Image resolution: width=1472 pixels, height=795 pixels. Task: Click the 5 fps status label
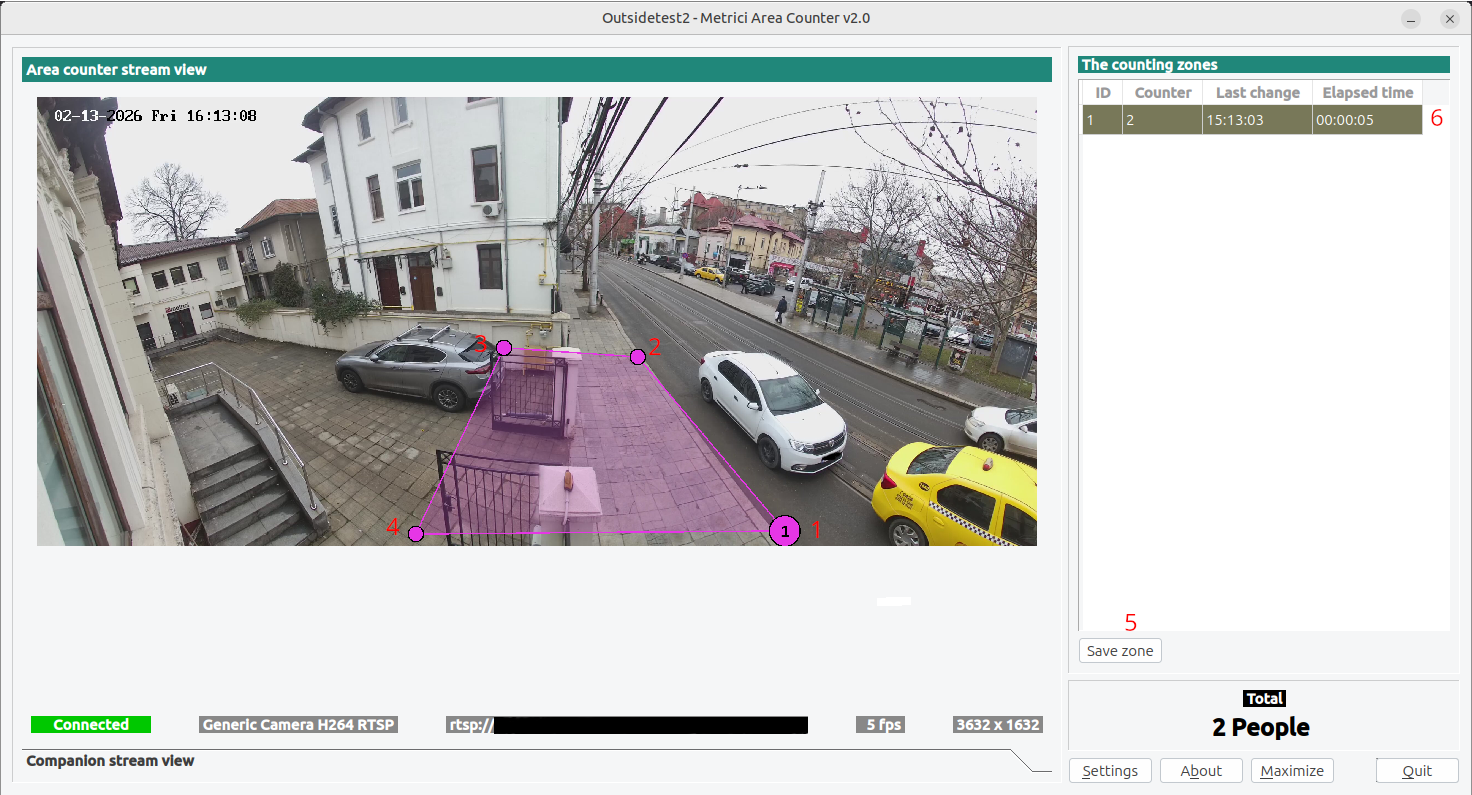881,725
